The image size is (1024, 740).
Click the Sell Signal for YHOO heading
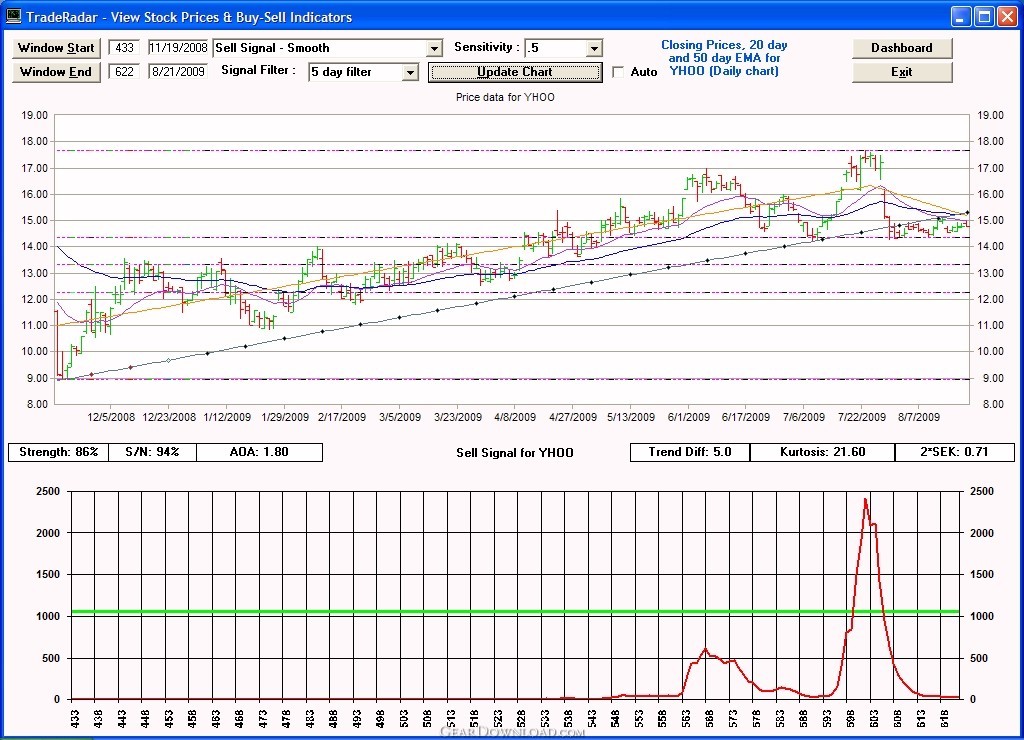[515, 453]
